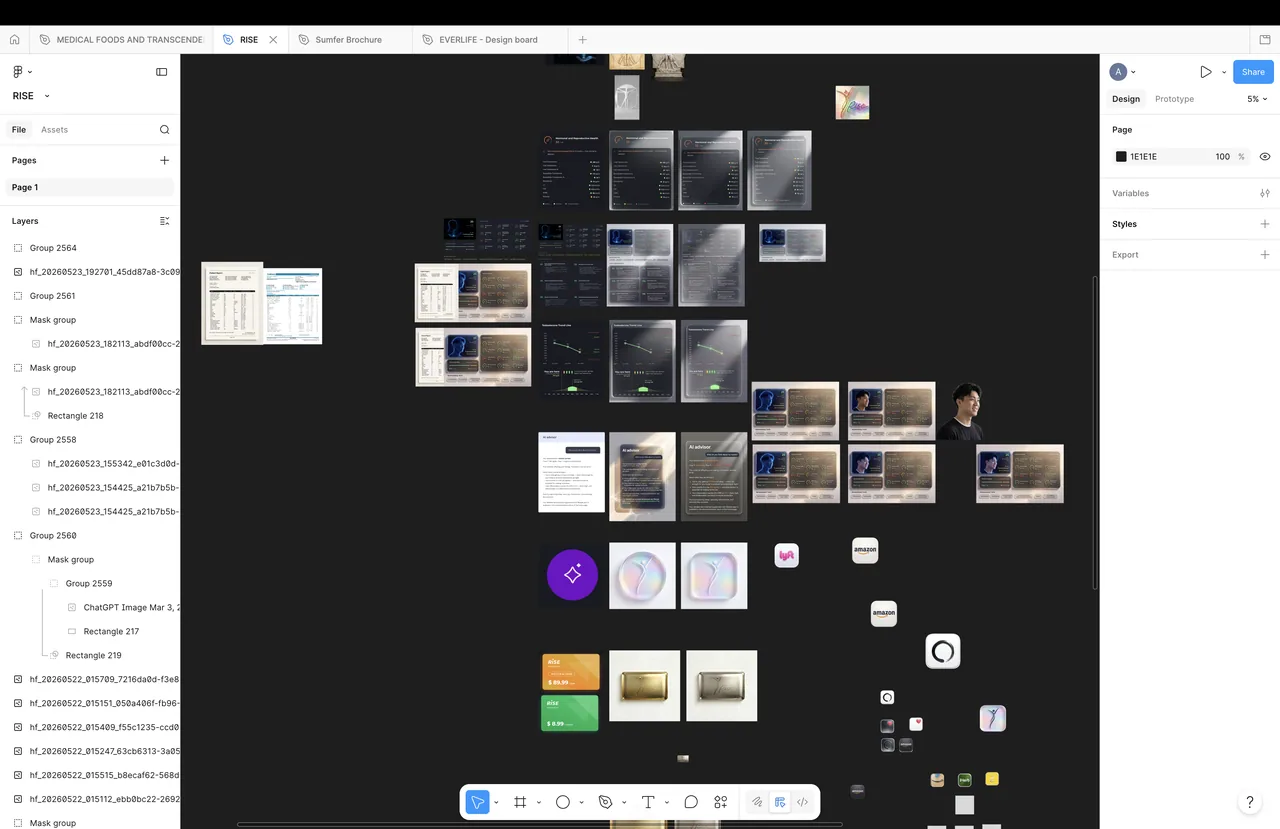This screenshot has height=829, width=1280.
Task: Open the Prototype tab in right panel
Action: click(x=1174, y=99)
